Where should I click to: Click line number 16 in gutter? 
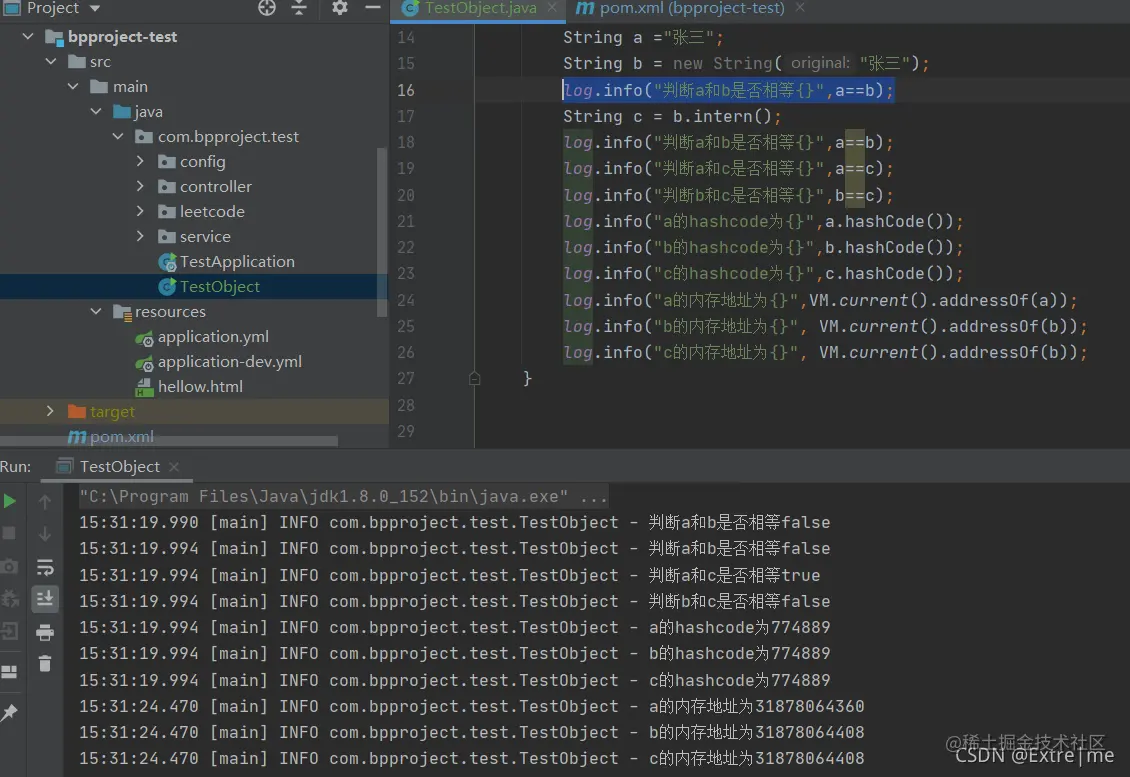(x=406, y=90)
